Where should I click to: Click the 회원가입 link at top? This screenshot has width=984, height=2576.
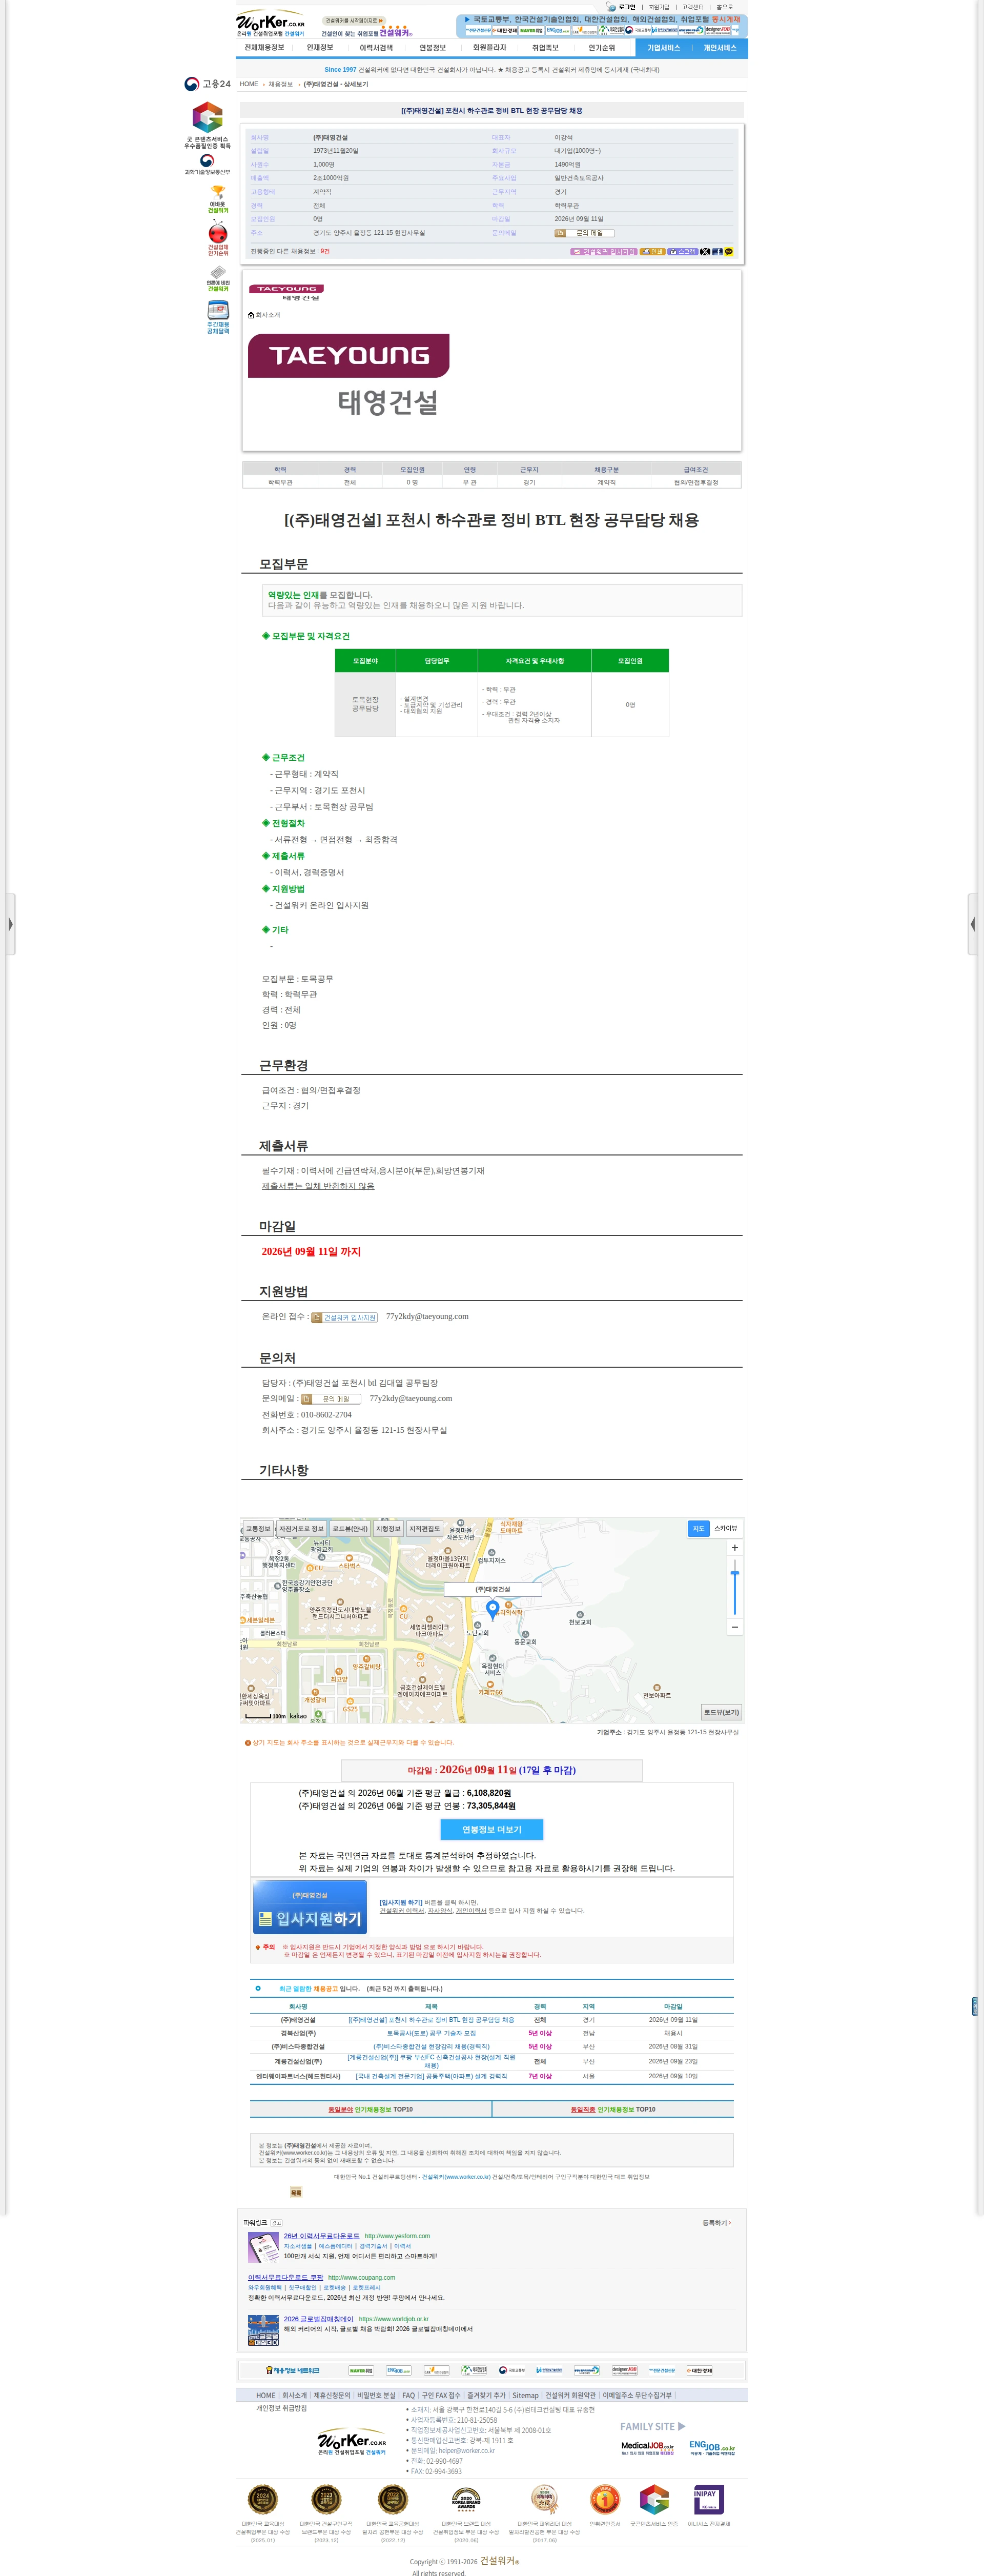coord(659,7)
